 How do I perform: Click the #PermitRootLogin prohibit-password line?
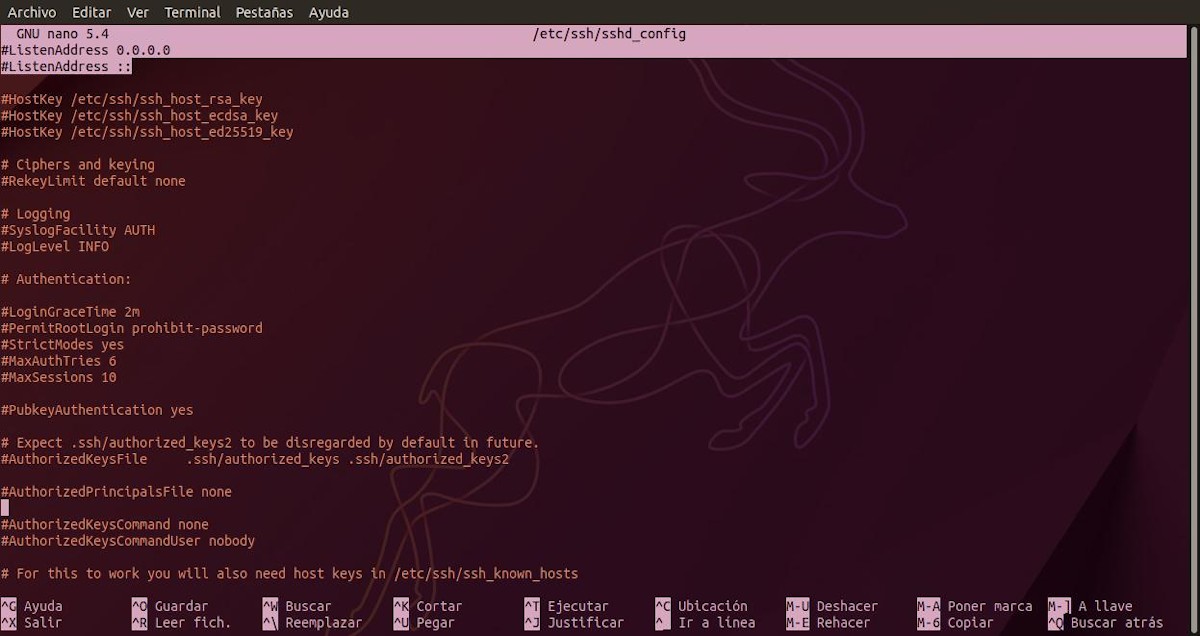click(131, 328)
